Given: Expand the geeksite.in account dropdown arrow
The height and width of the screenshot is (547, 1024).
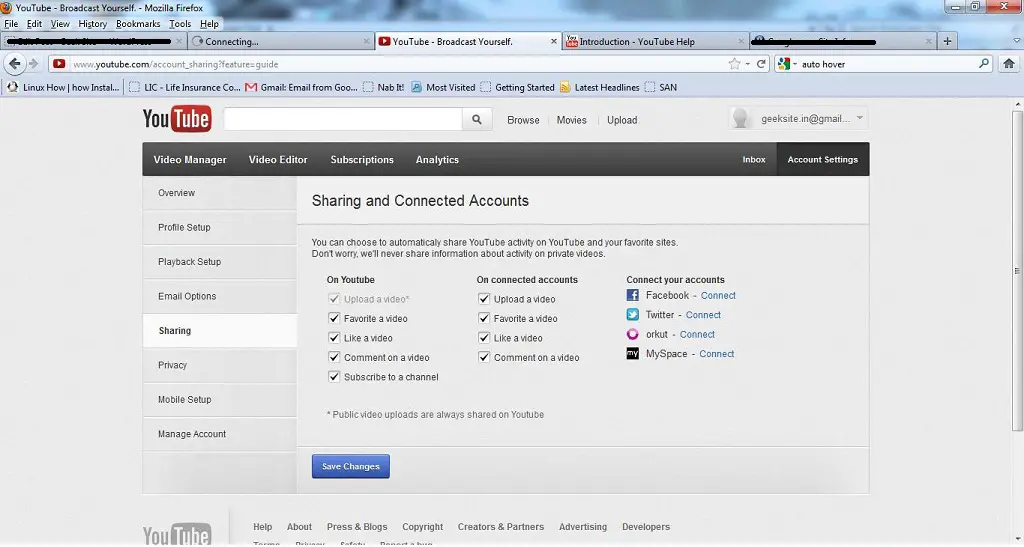Looking at the screenshot, I should tap(860, 119).
